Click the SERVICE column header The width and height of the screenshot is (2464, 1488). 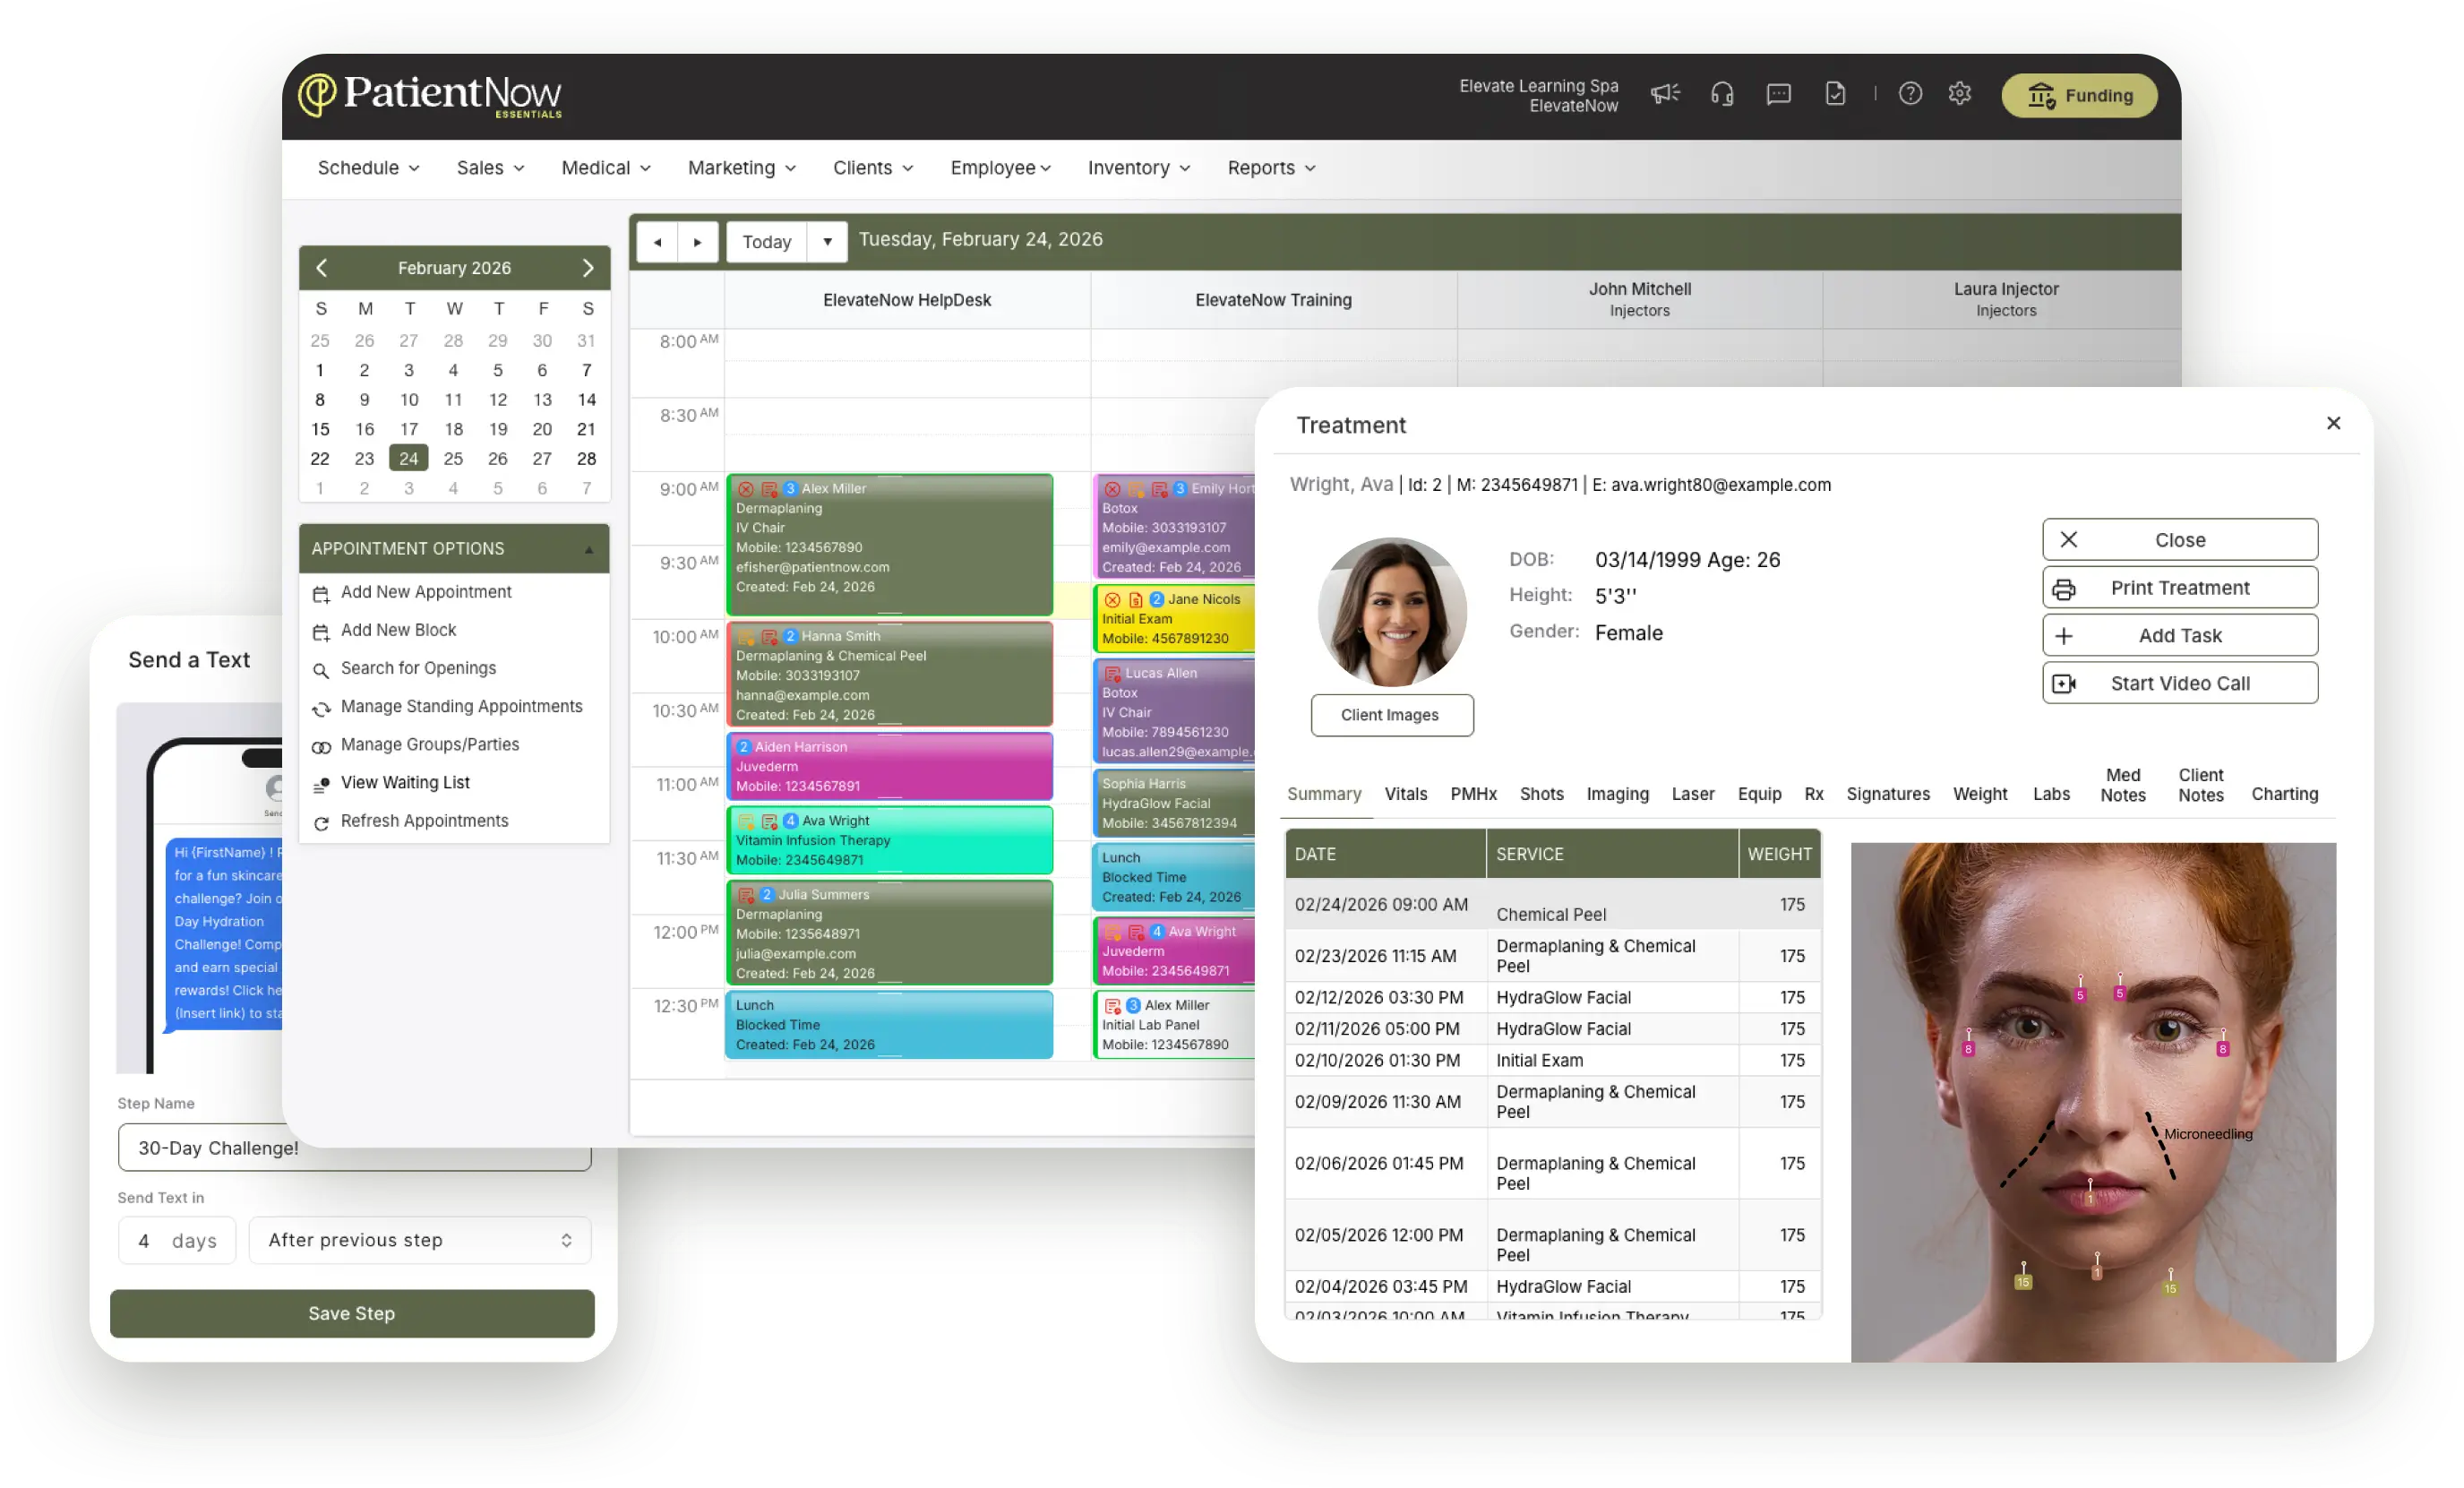pos(1611,854)
